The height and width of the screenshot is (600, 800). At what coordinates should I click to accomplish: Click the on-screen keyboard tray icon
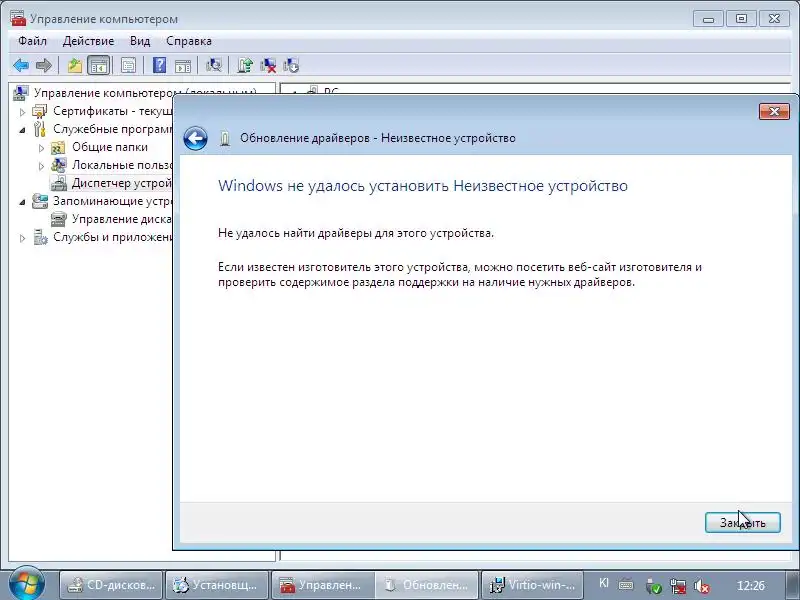[x=626, y=585]
